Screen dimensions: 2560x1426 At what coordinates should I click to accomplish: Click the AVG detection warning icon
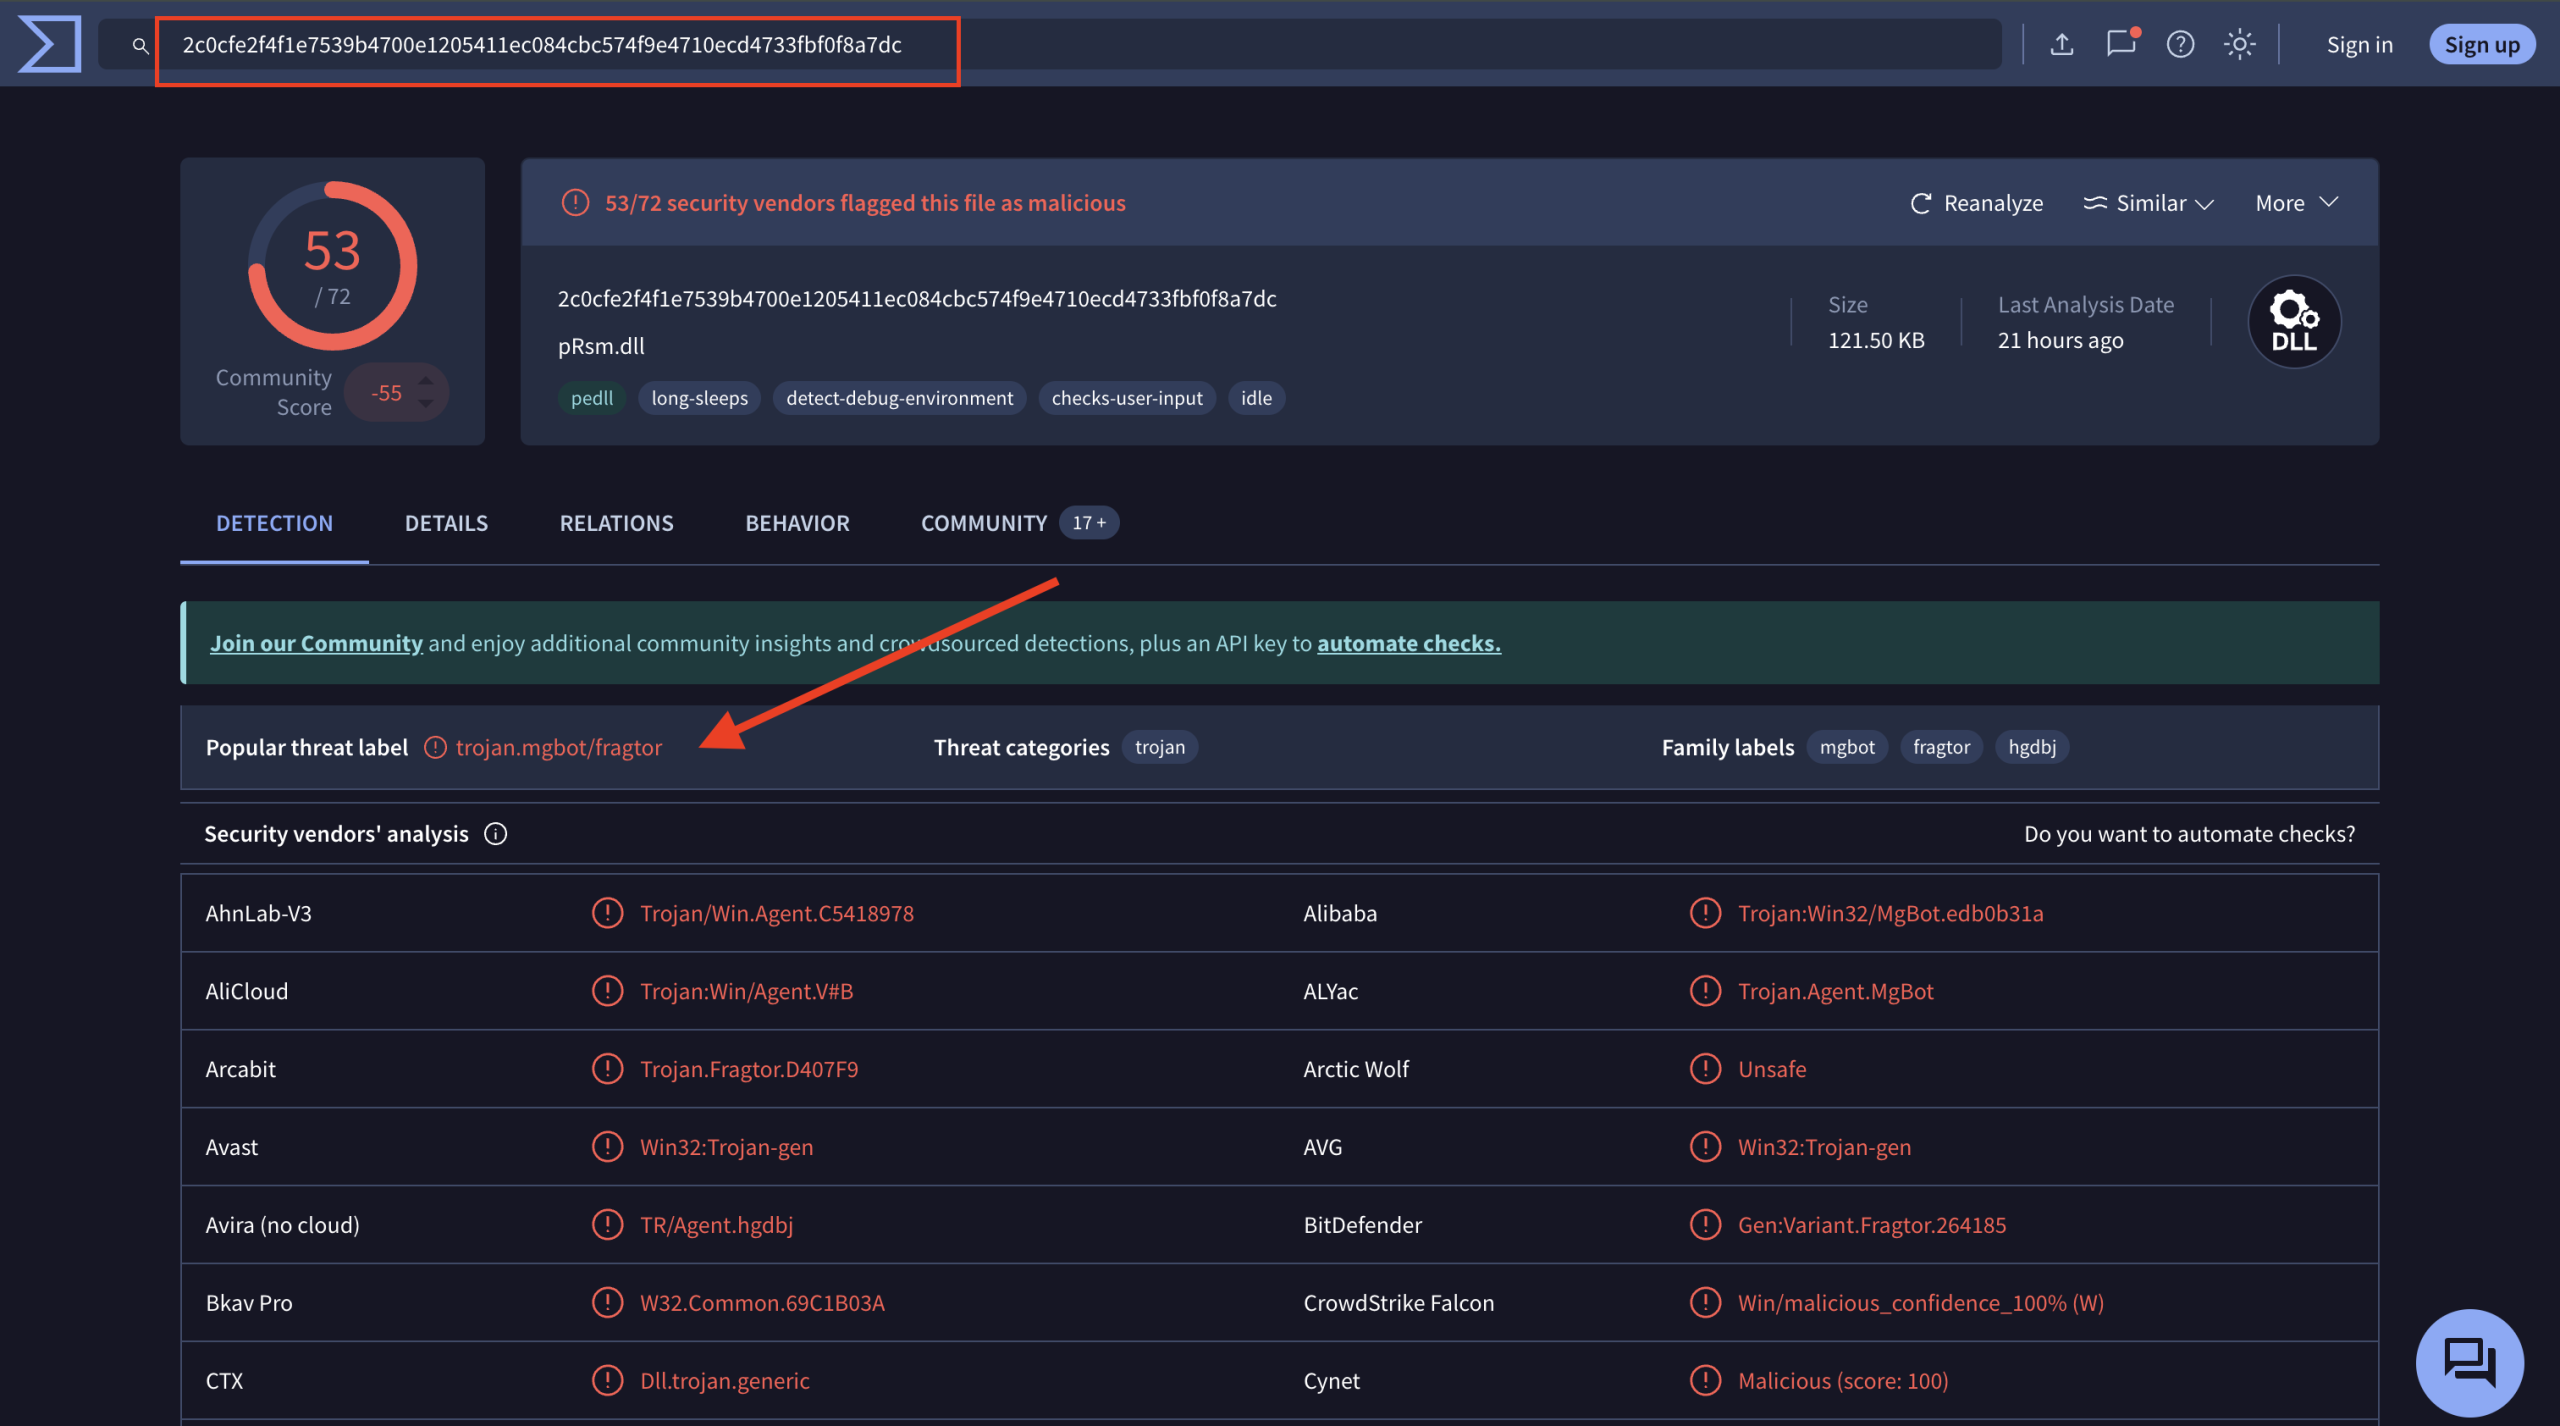(1705, 1146)
